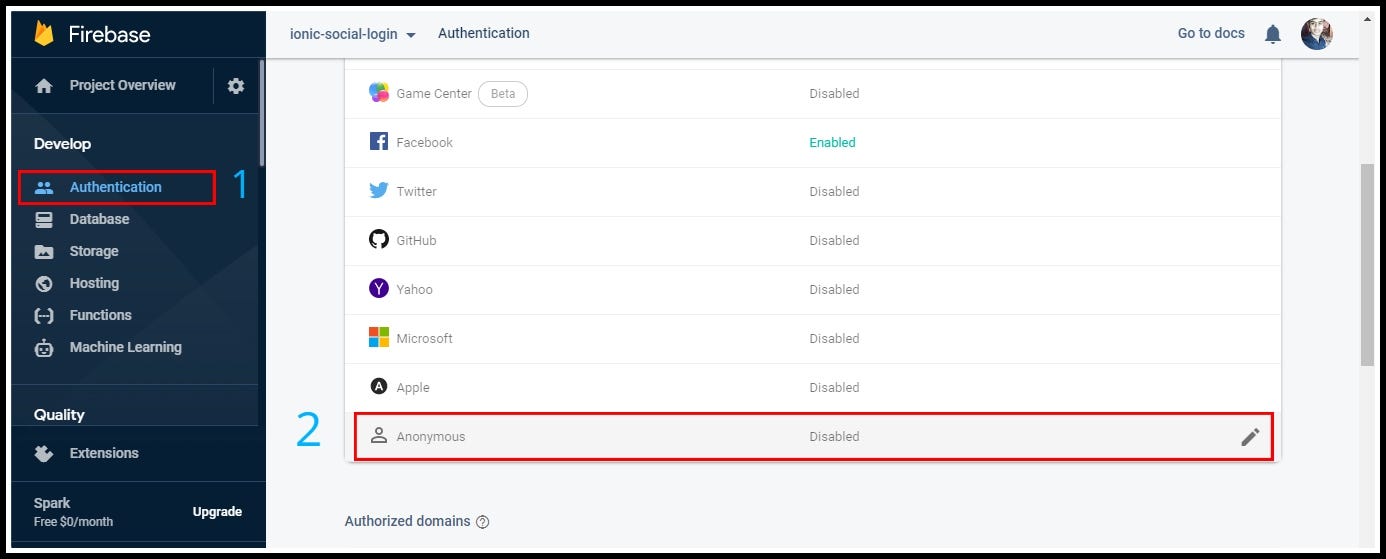The width and height of the screenshot is (1386, 559).
Task: Open Extensions in the sidebar
Action: tap(104, 453)
